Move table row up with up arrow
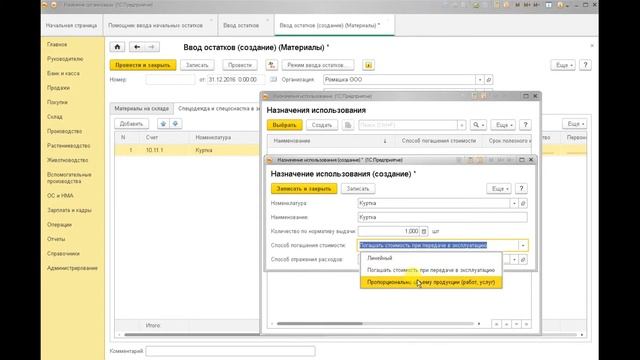This screenshot has width=640, height=360. (x=163, y=124)
